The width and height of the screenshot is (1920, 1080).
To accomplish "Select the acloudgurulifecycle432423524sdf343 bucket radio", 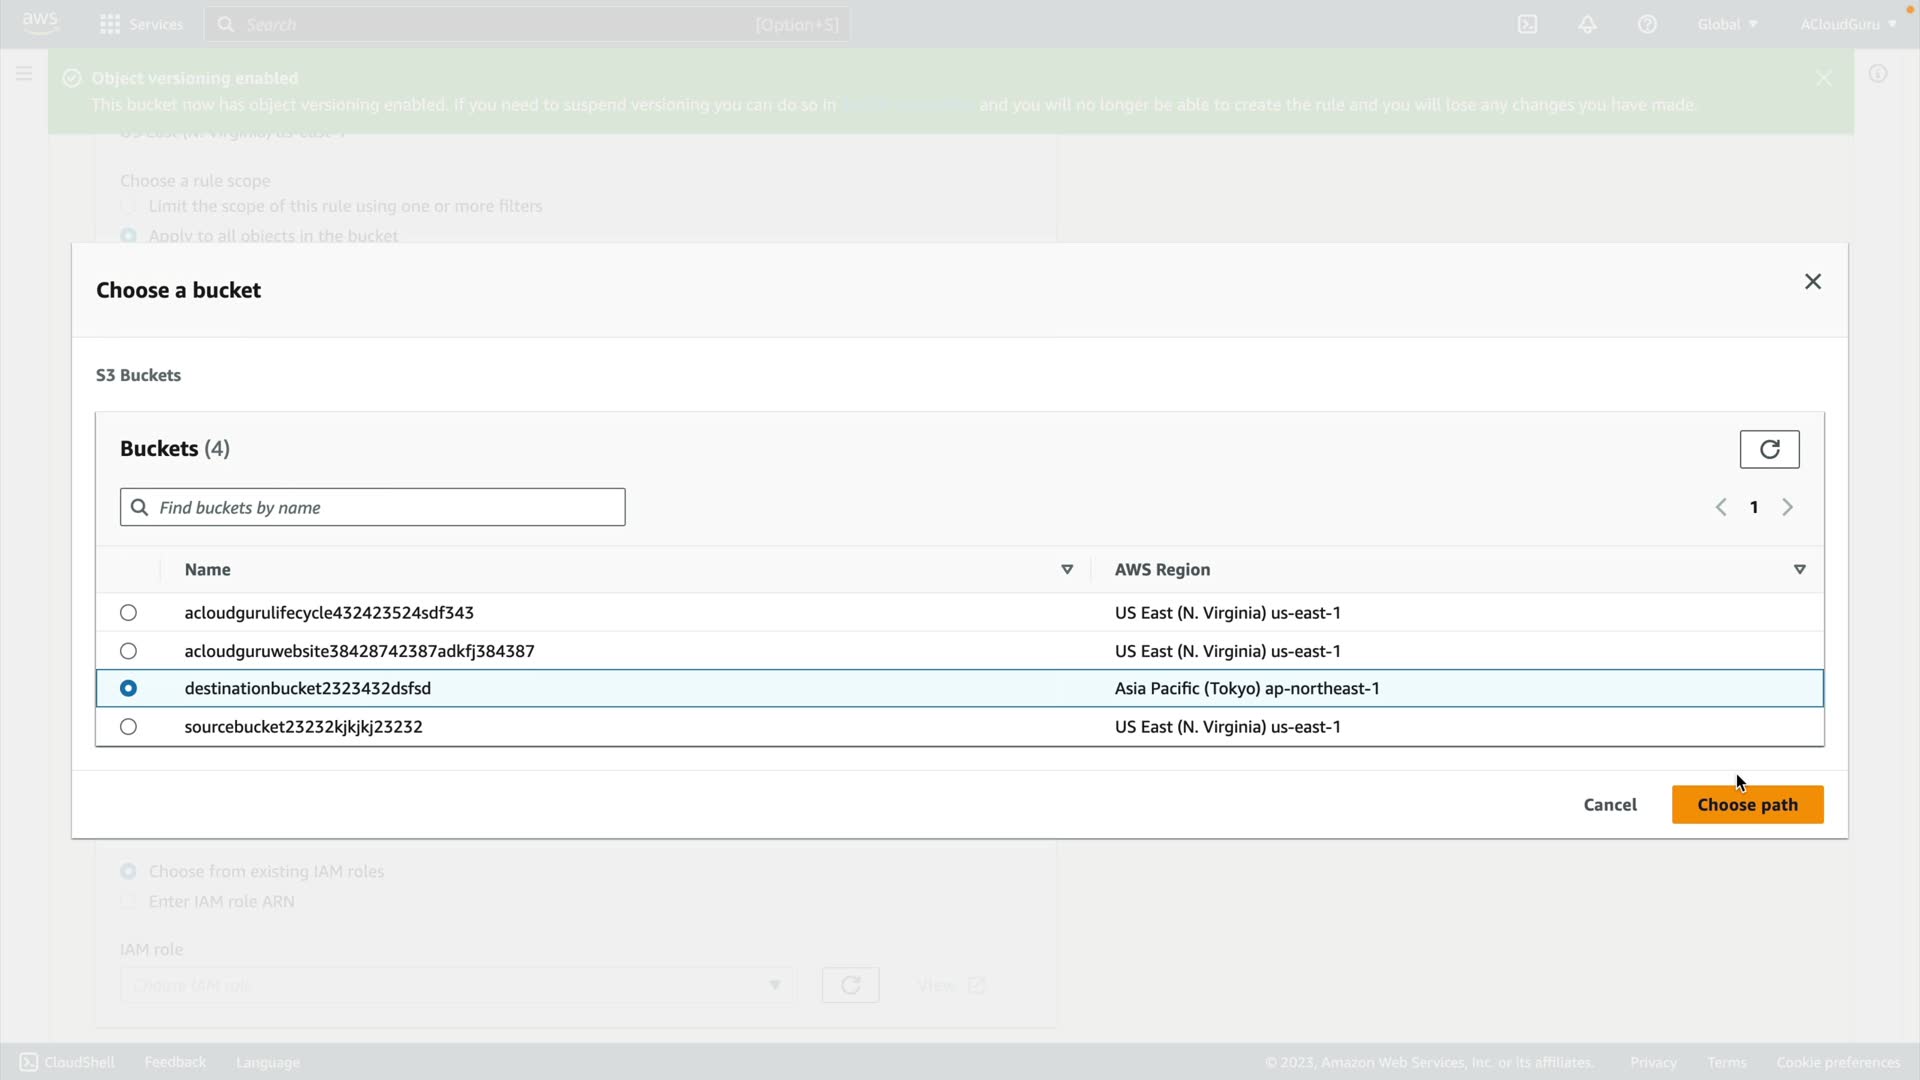I will point(128,613).
